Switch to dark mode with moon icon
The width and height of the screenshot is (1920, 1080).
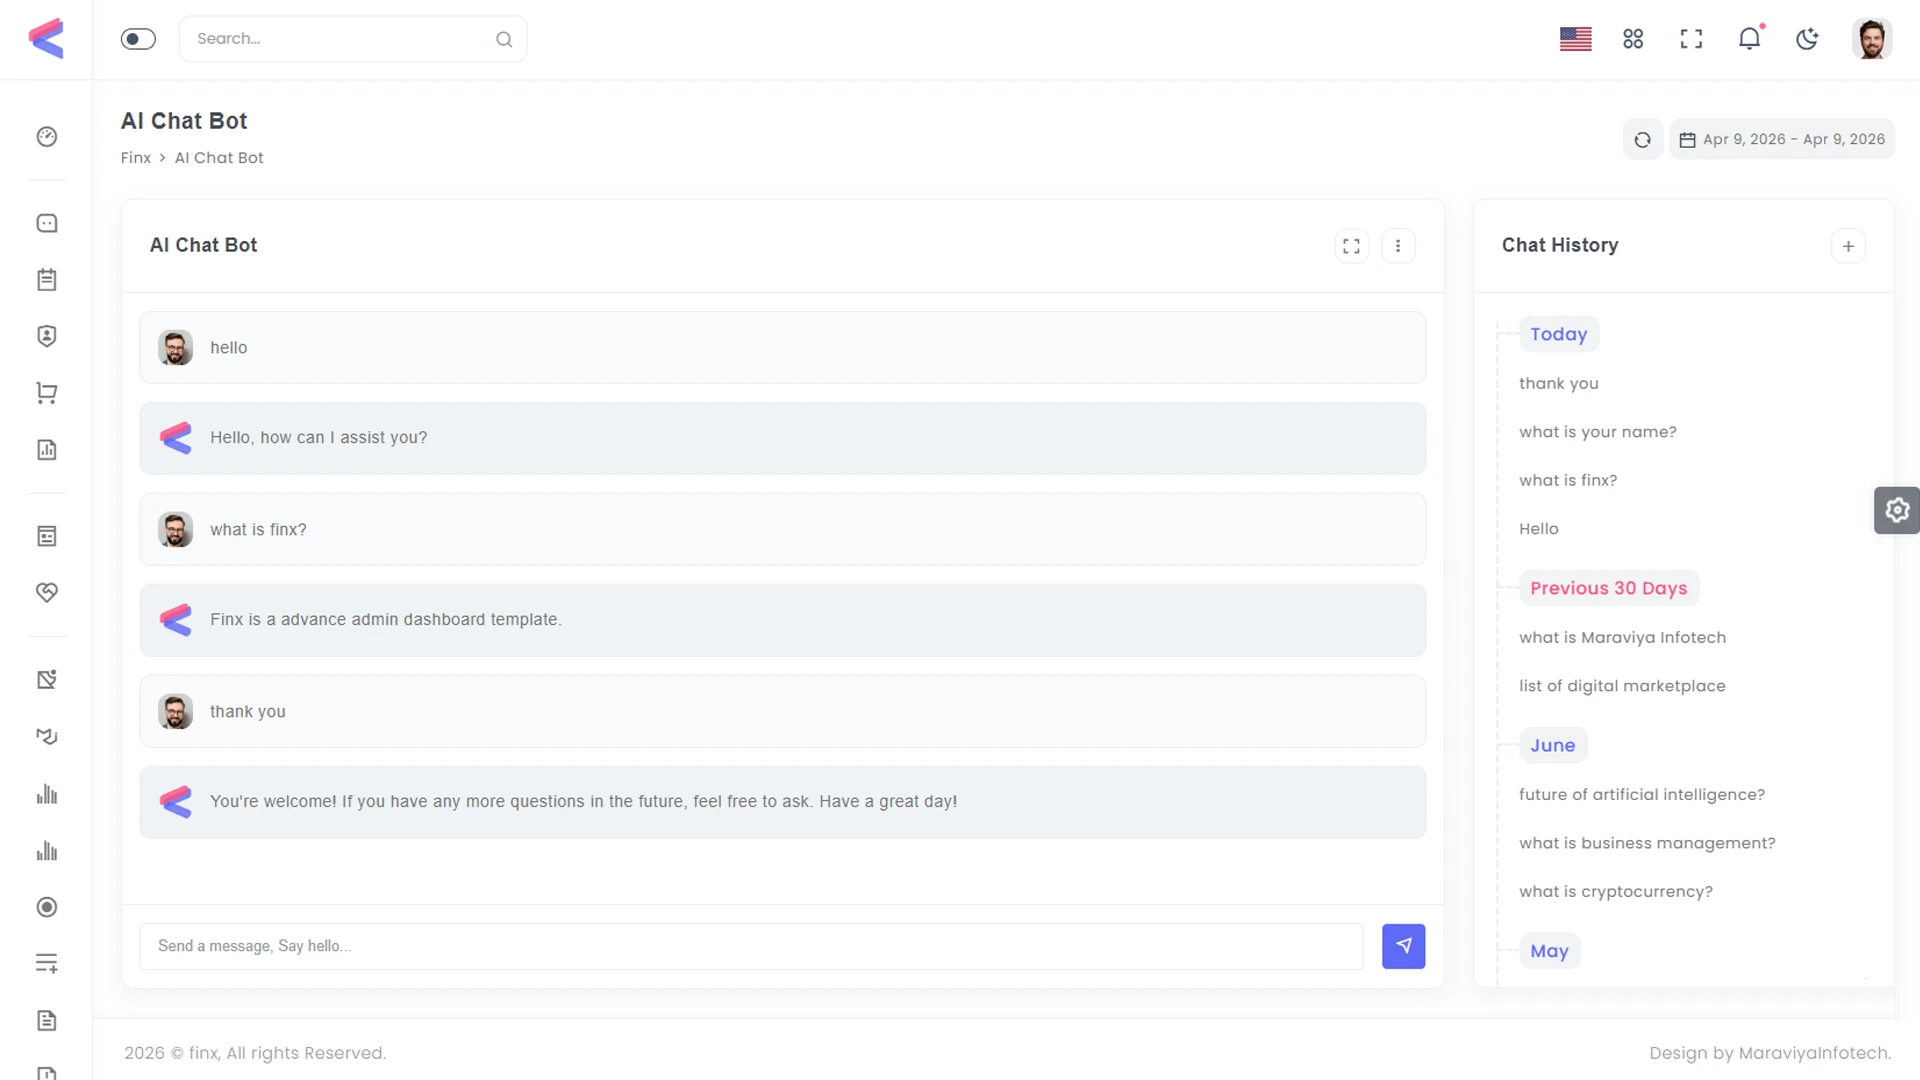(x=1807, y=39)
